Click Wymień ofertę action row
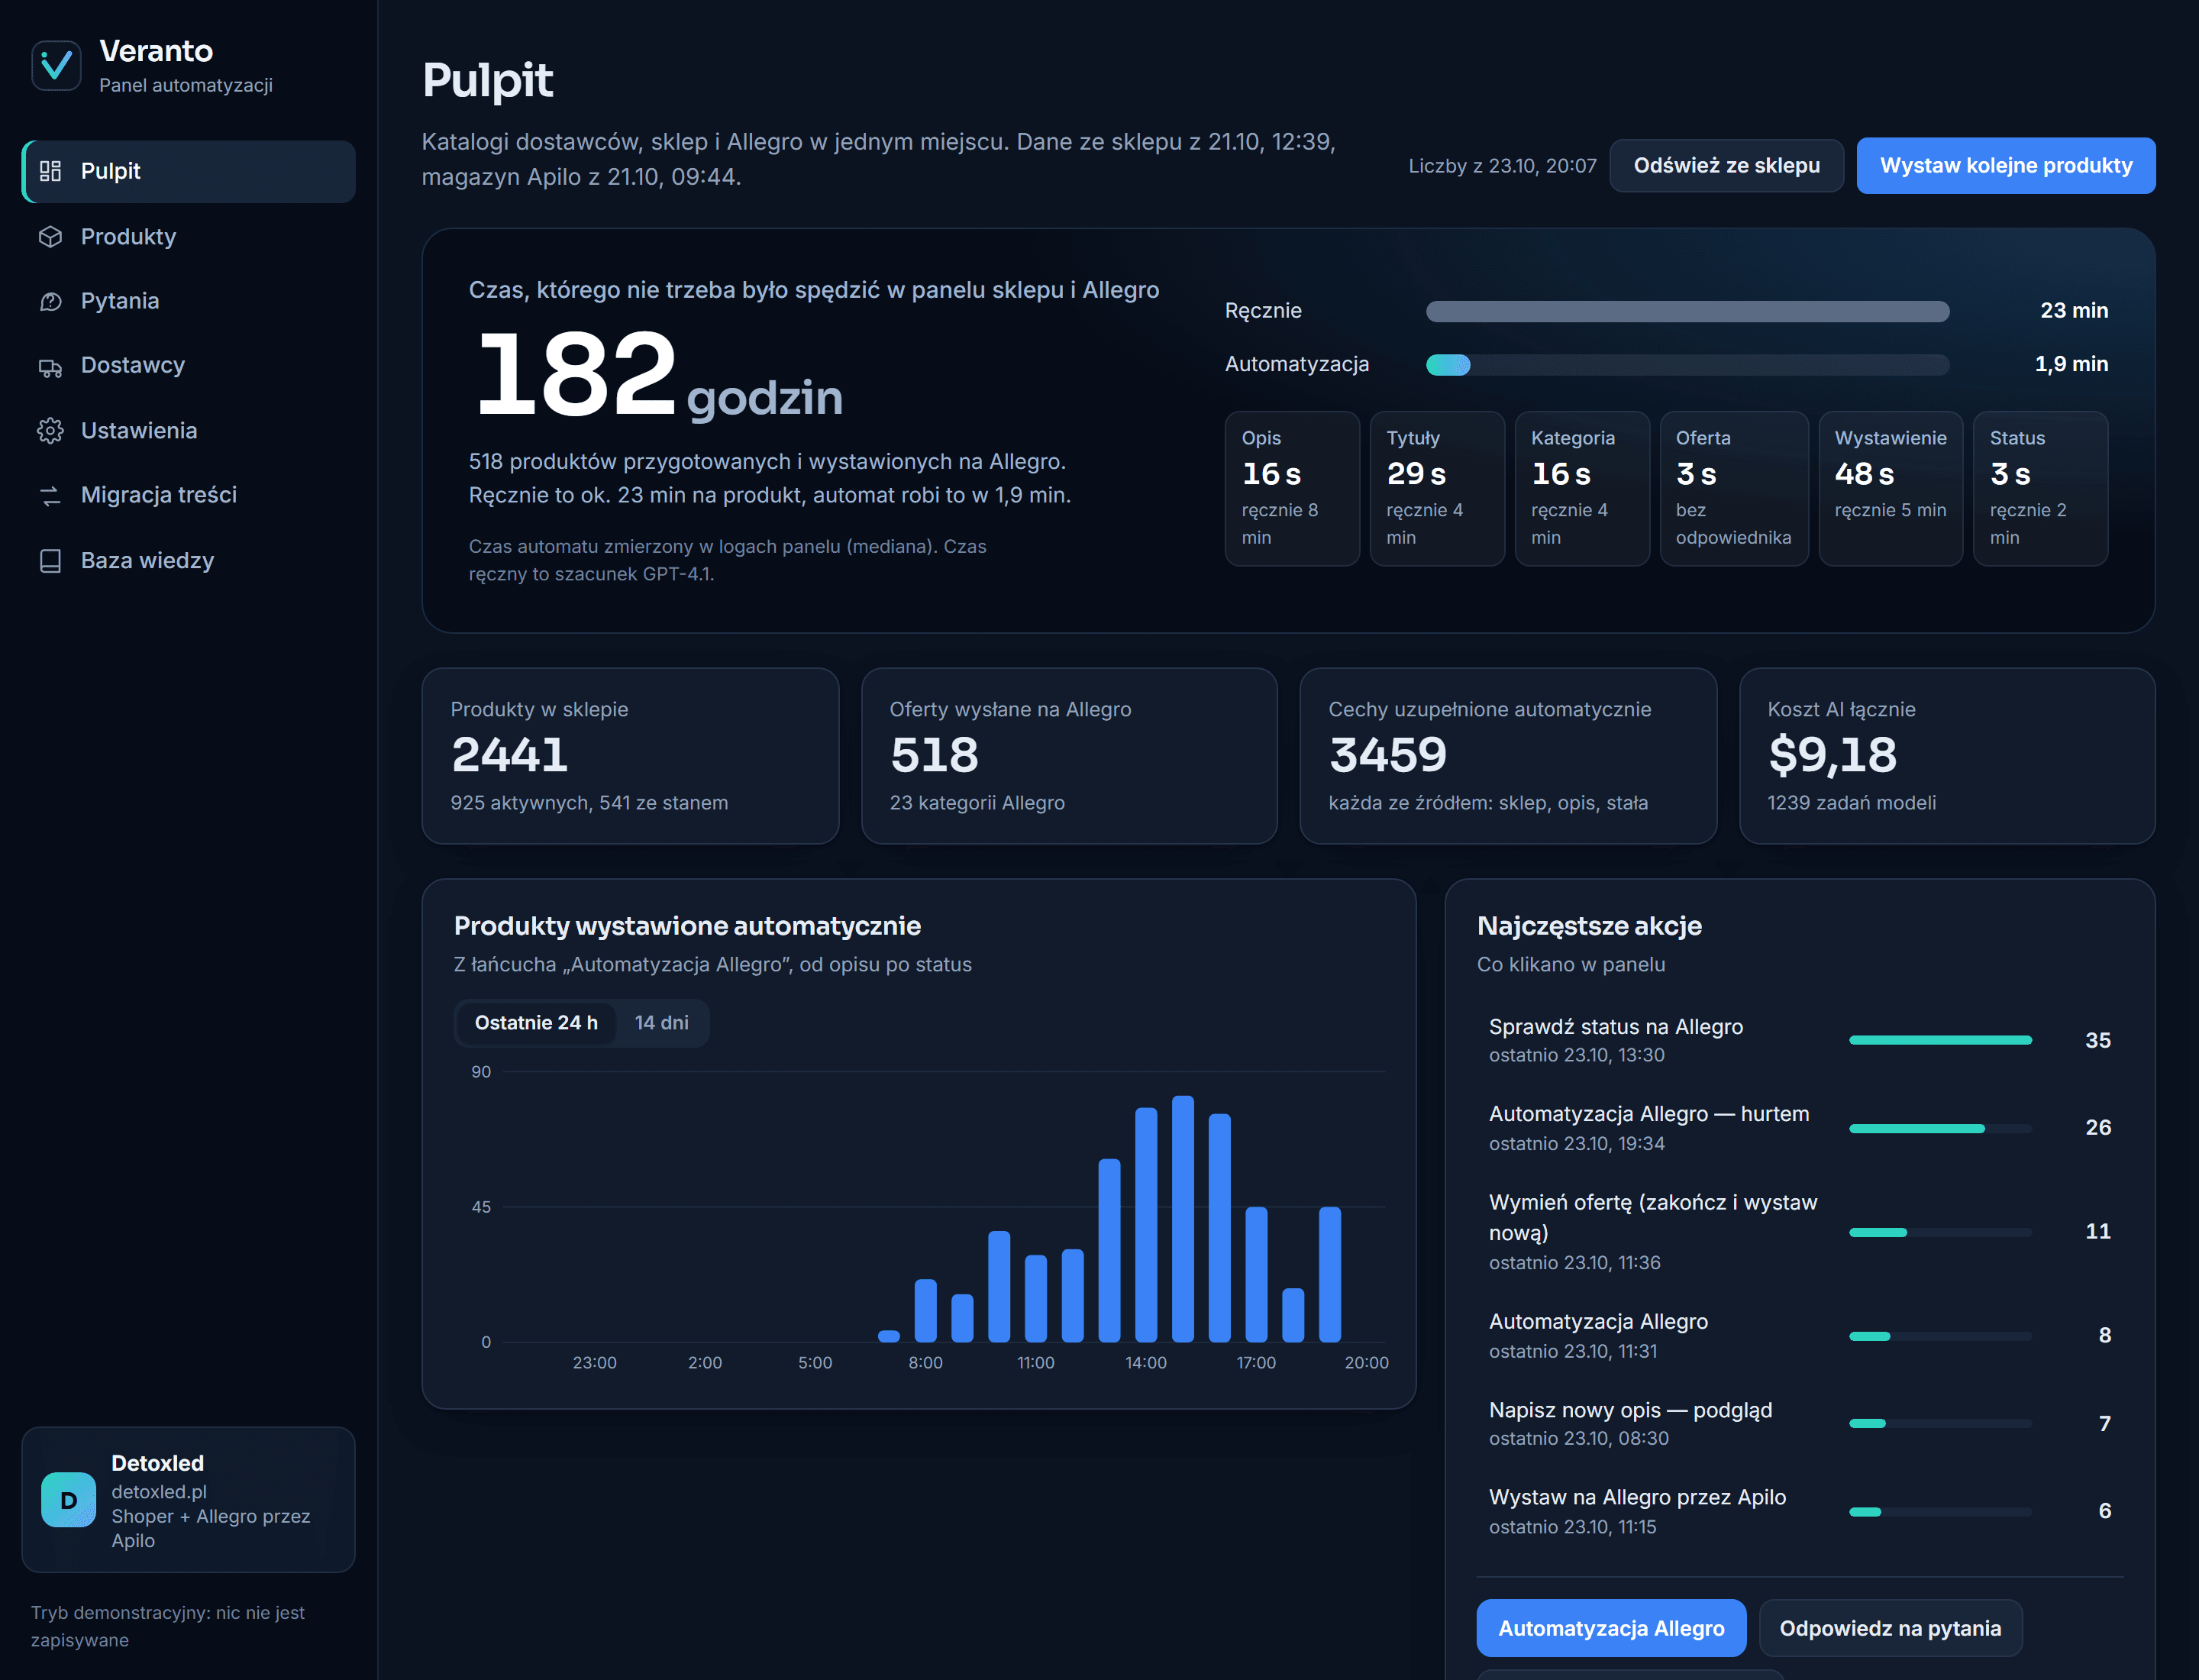This screenshot has width=2199, height=1680. click(x=1800, y=1232)
